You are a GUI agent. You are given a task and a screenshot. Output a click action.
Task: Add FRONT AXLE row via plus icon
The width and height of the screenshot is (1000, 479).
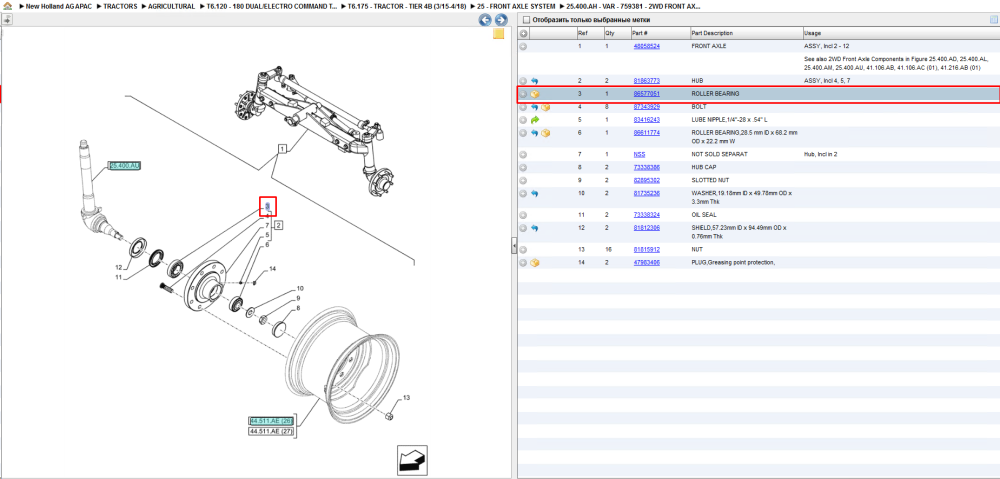pyautogui.click(x=523, y=47)
